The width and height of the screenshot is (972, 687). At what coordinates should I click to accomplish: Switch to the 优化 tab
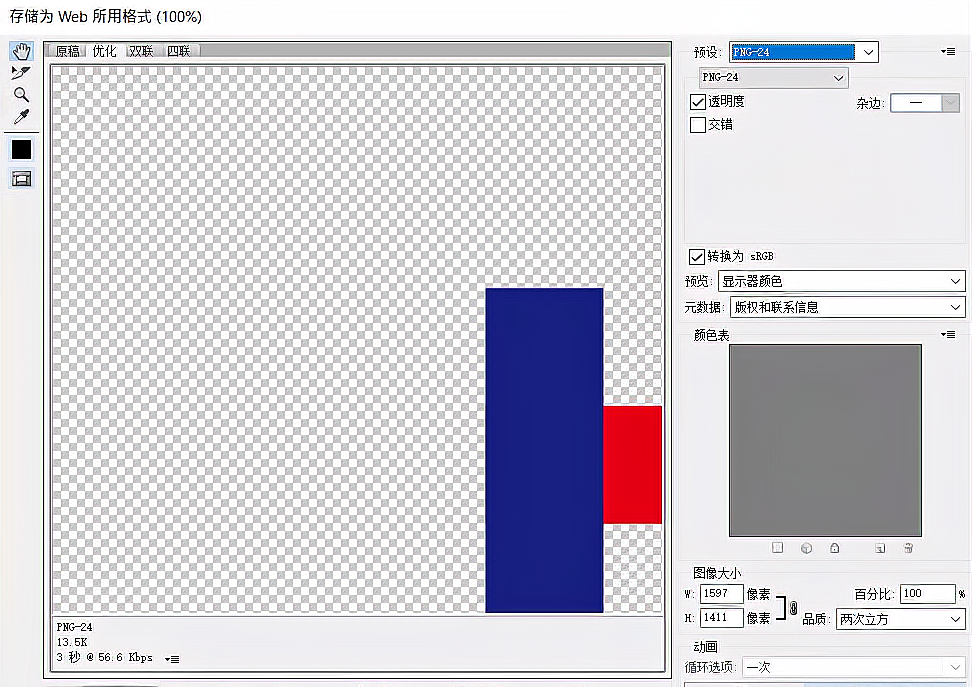point(104,51)
